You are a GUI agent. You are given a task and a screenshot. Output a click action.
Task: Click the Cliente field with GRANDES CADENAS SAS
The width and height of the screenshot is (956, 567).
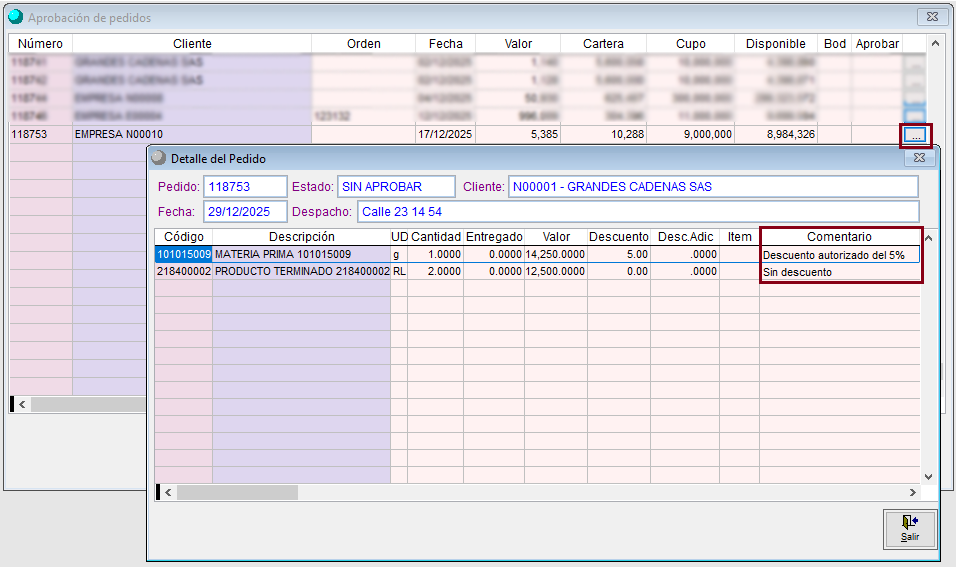point(712,187)
